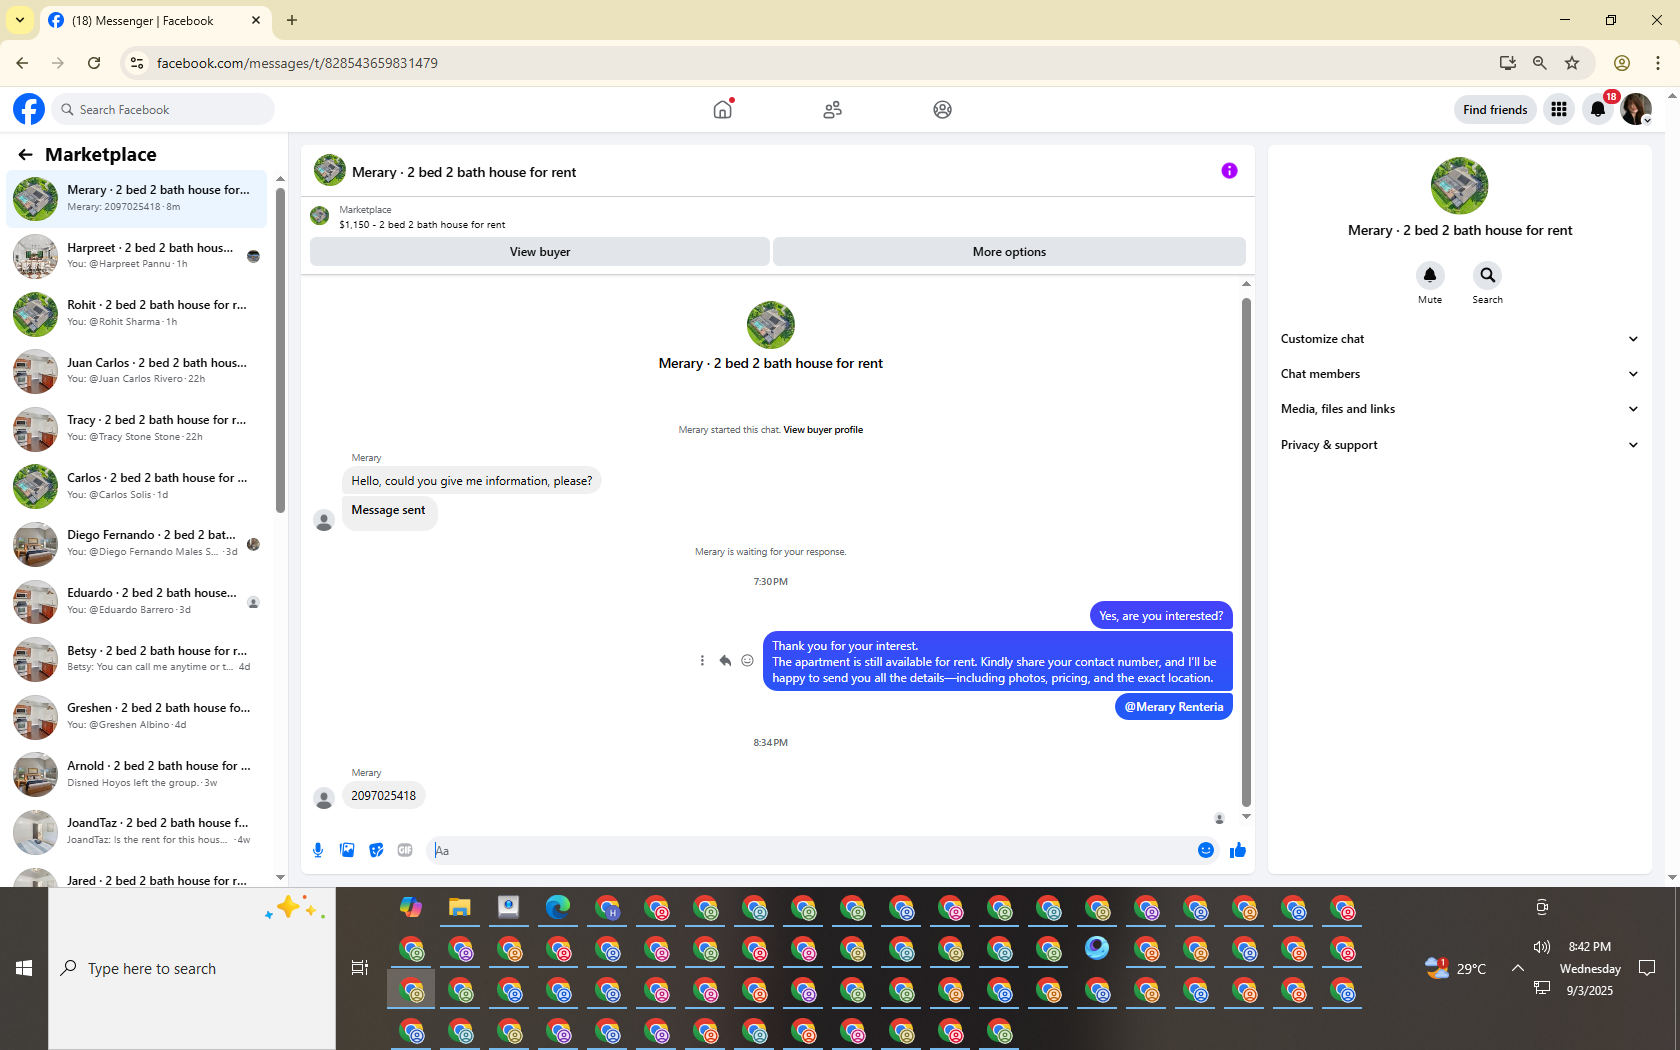
Task: Expand Chat members section
Action: point(1459,374)
